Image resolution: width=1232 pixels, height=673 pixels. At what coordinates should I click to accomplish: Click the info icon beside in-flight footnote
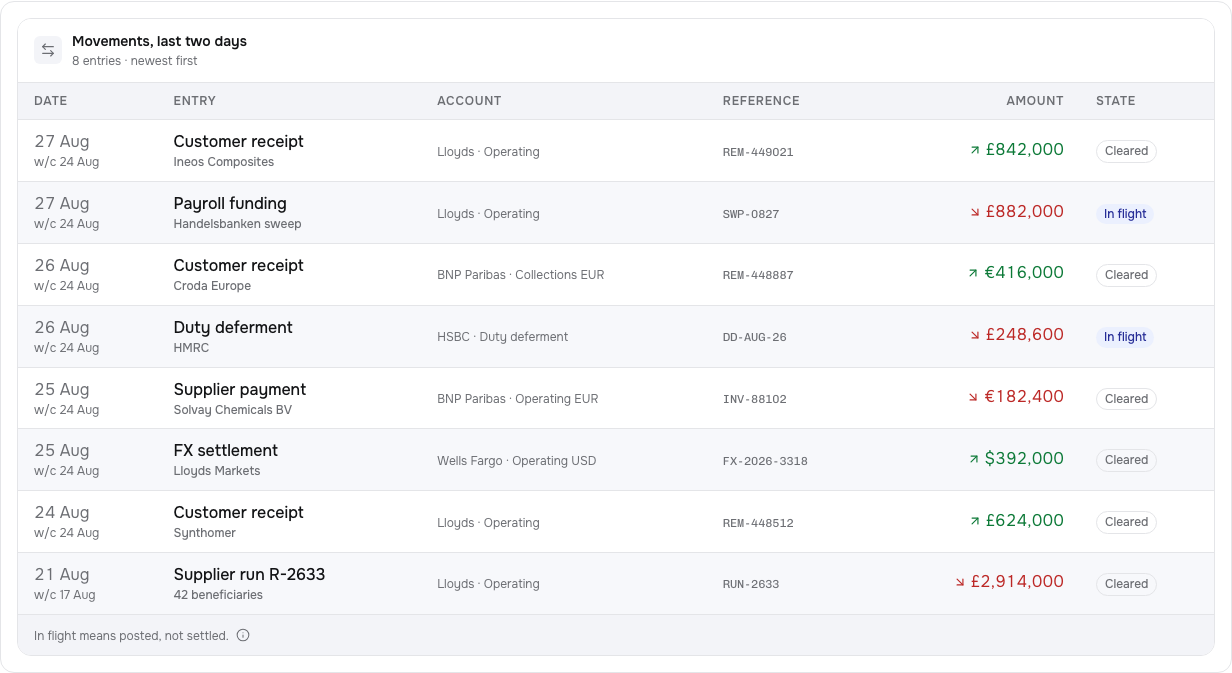tap(243, 635)
